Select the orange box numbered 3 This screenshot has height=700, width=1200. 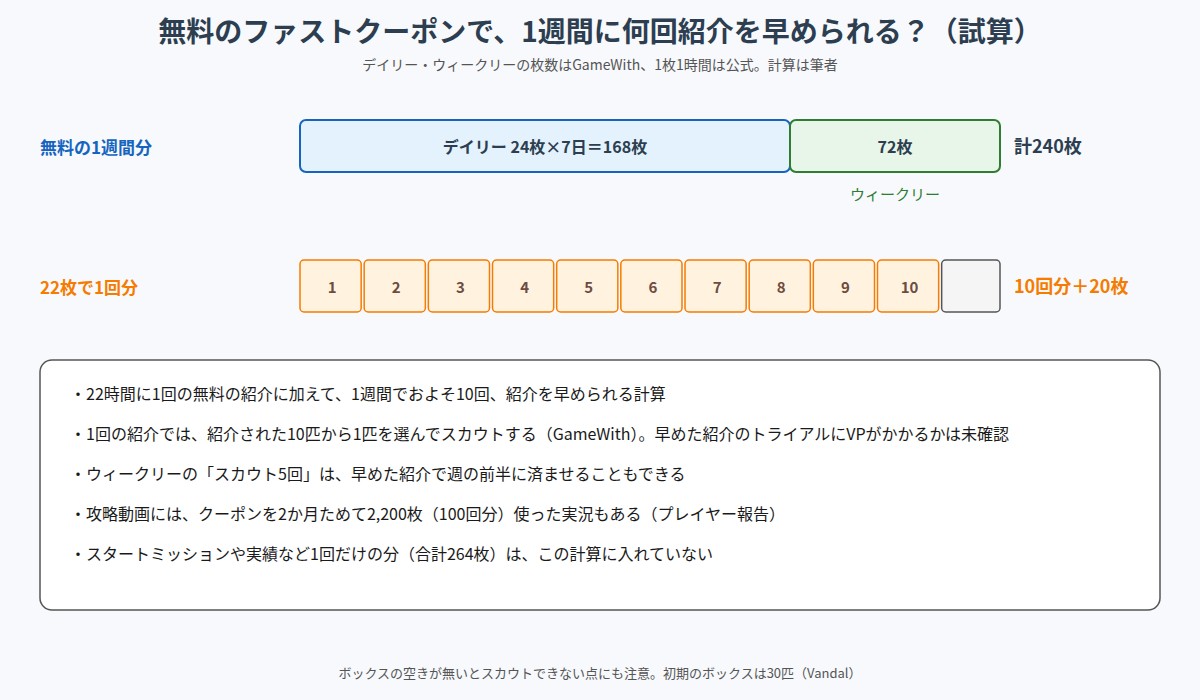(x=459, y=286)
